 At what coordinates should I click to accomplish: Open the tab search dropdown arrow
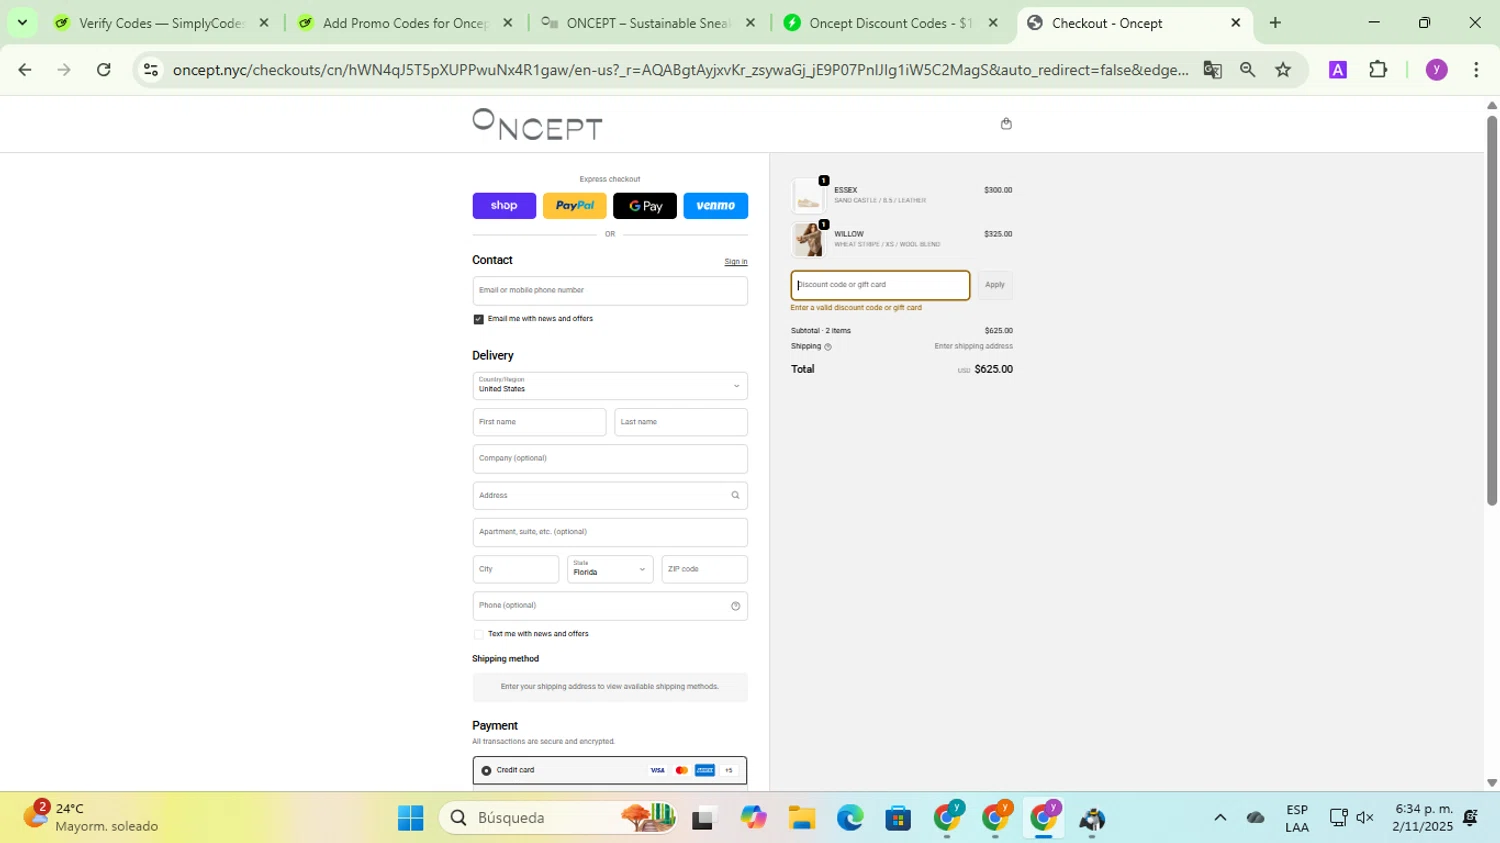pos(22,23)
